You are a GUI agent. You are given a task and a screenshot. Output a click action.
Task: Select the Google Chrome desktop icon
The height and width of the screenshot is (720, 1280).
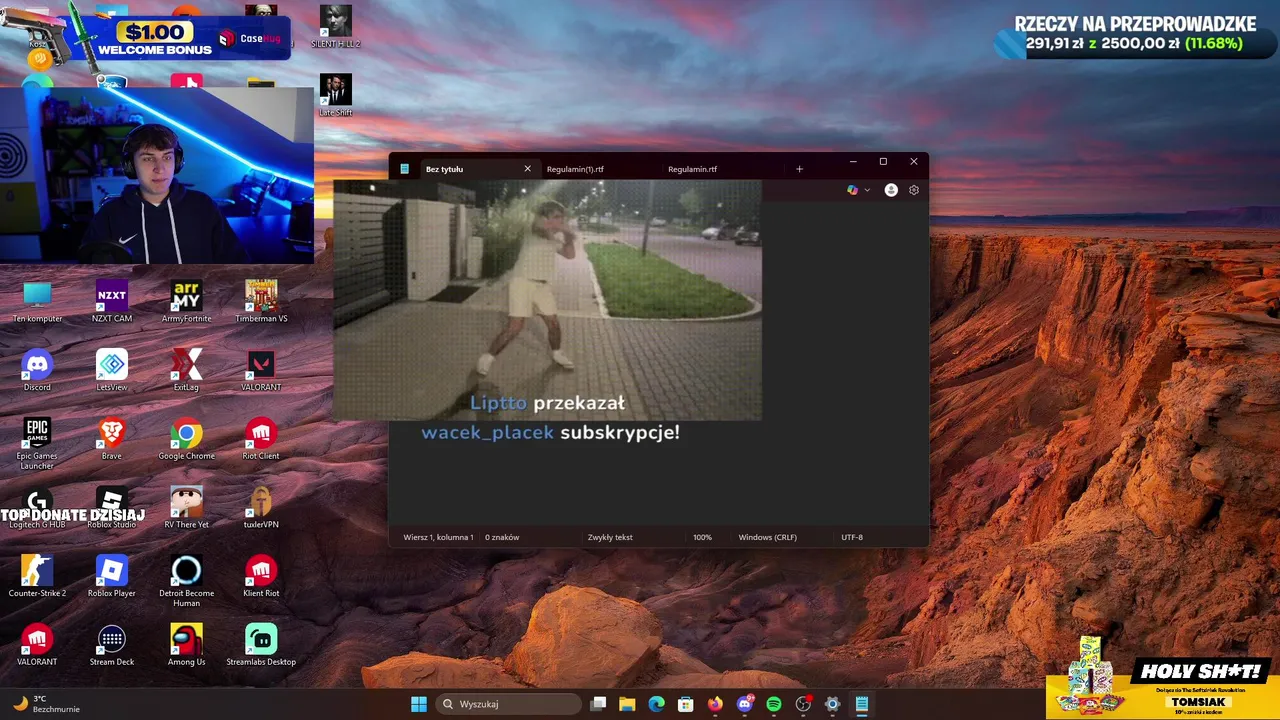[186, 439]
